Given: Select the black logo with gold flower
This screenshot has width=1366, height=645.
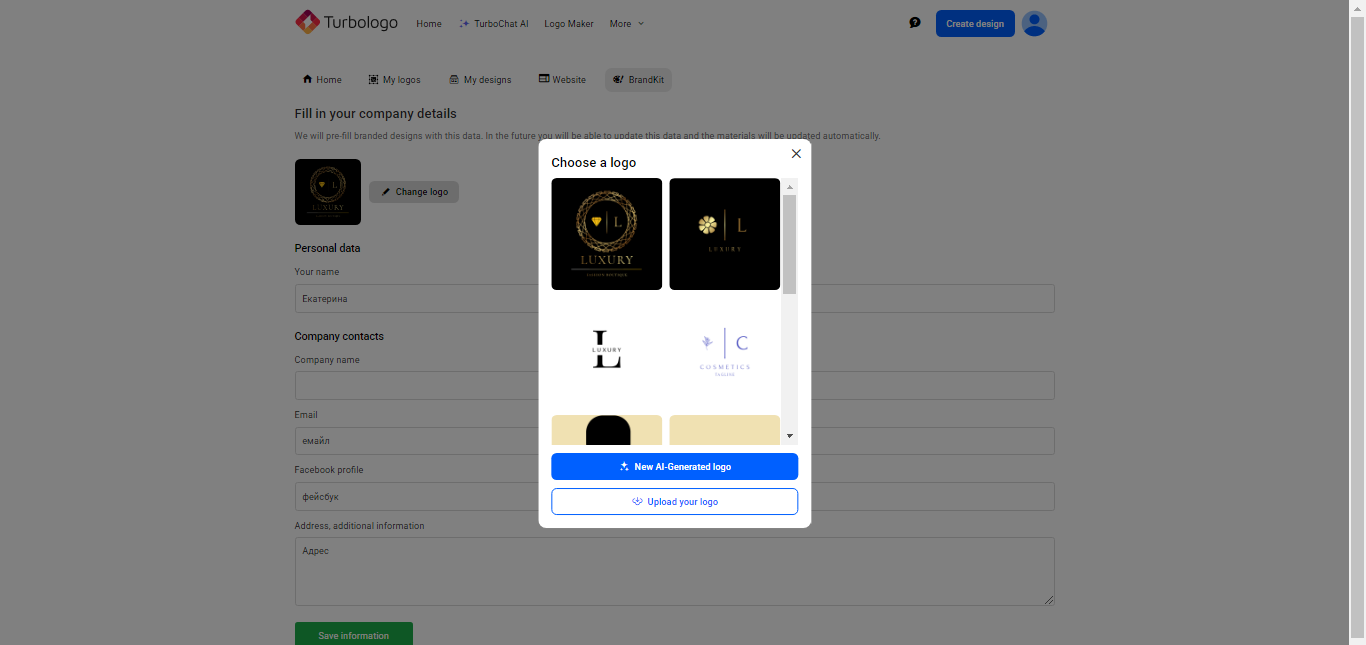Looking at the screenshot, I should point(724,234).
